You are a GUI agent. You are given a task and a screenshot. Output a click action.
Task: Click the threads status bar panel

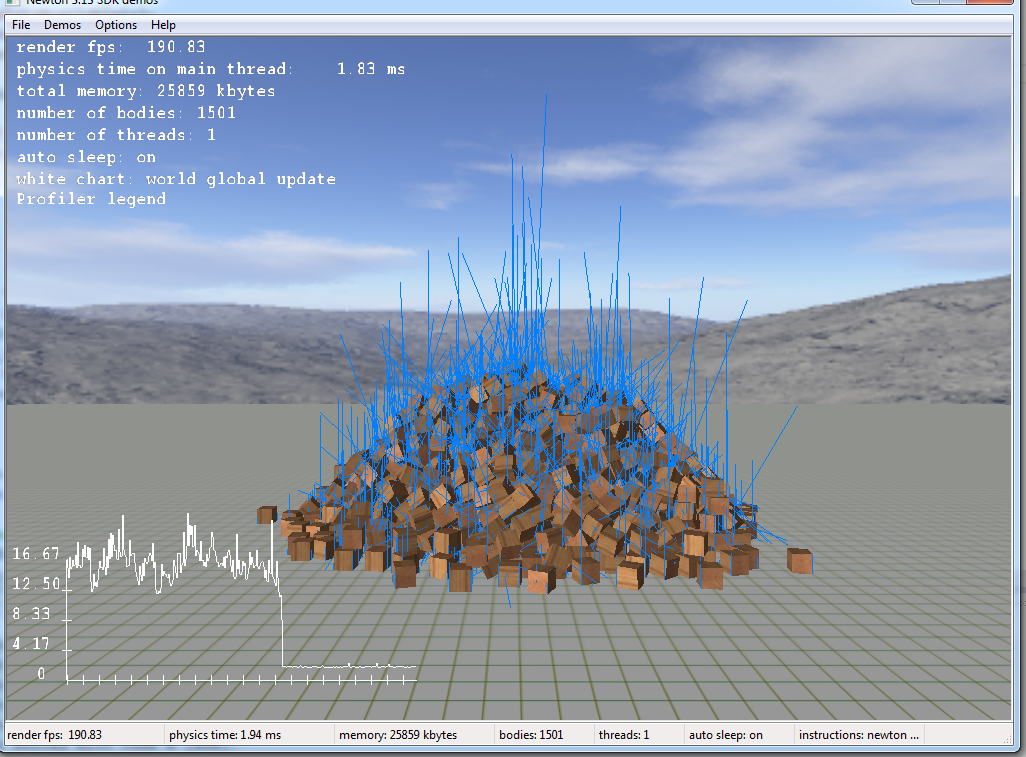624,735
